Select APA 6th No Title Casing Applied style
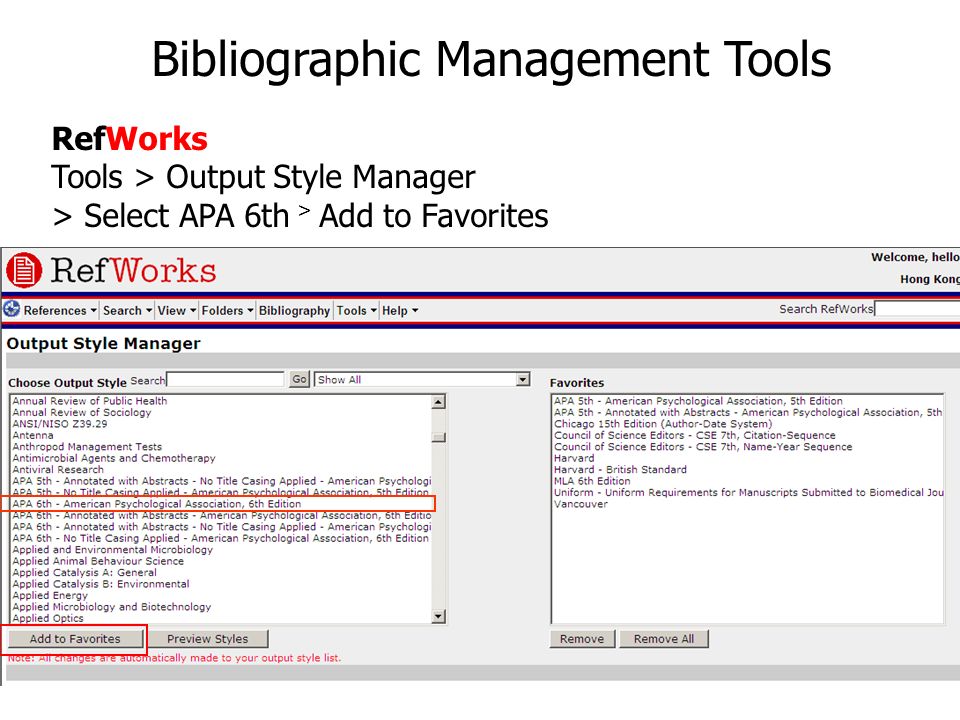Screen dimensions: 960x720 tap(220, 538)
